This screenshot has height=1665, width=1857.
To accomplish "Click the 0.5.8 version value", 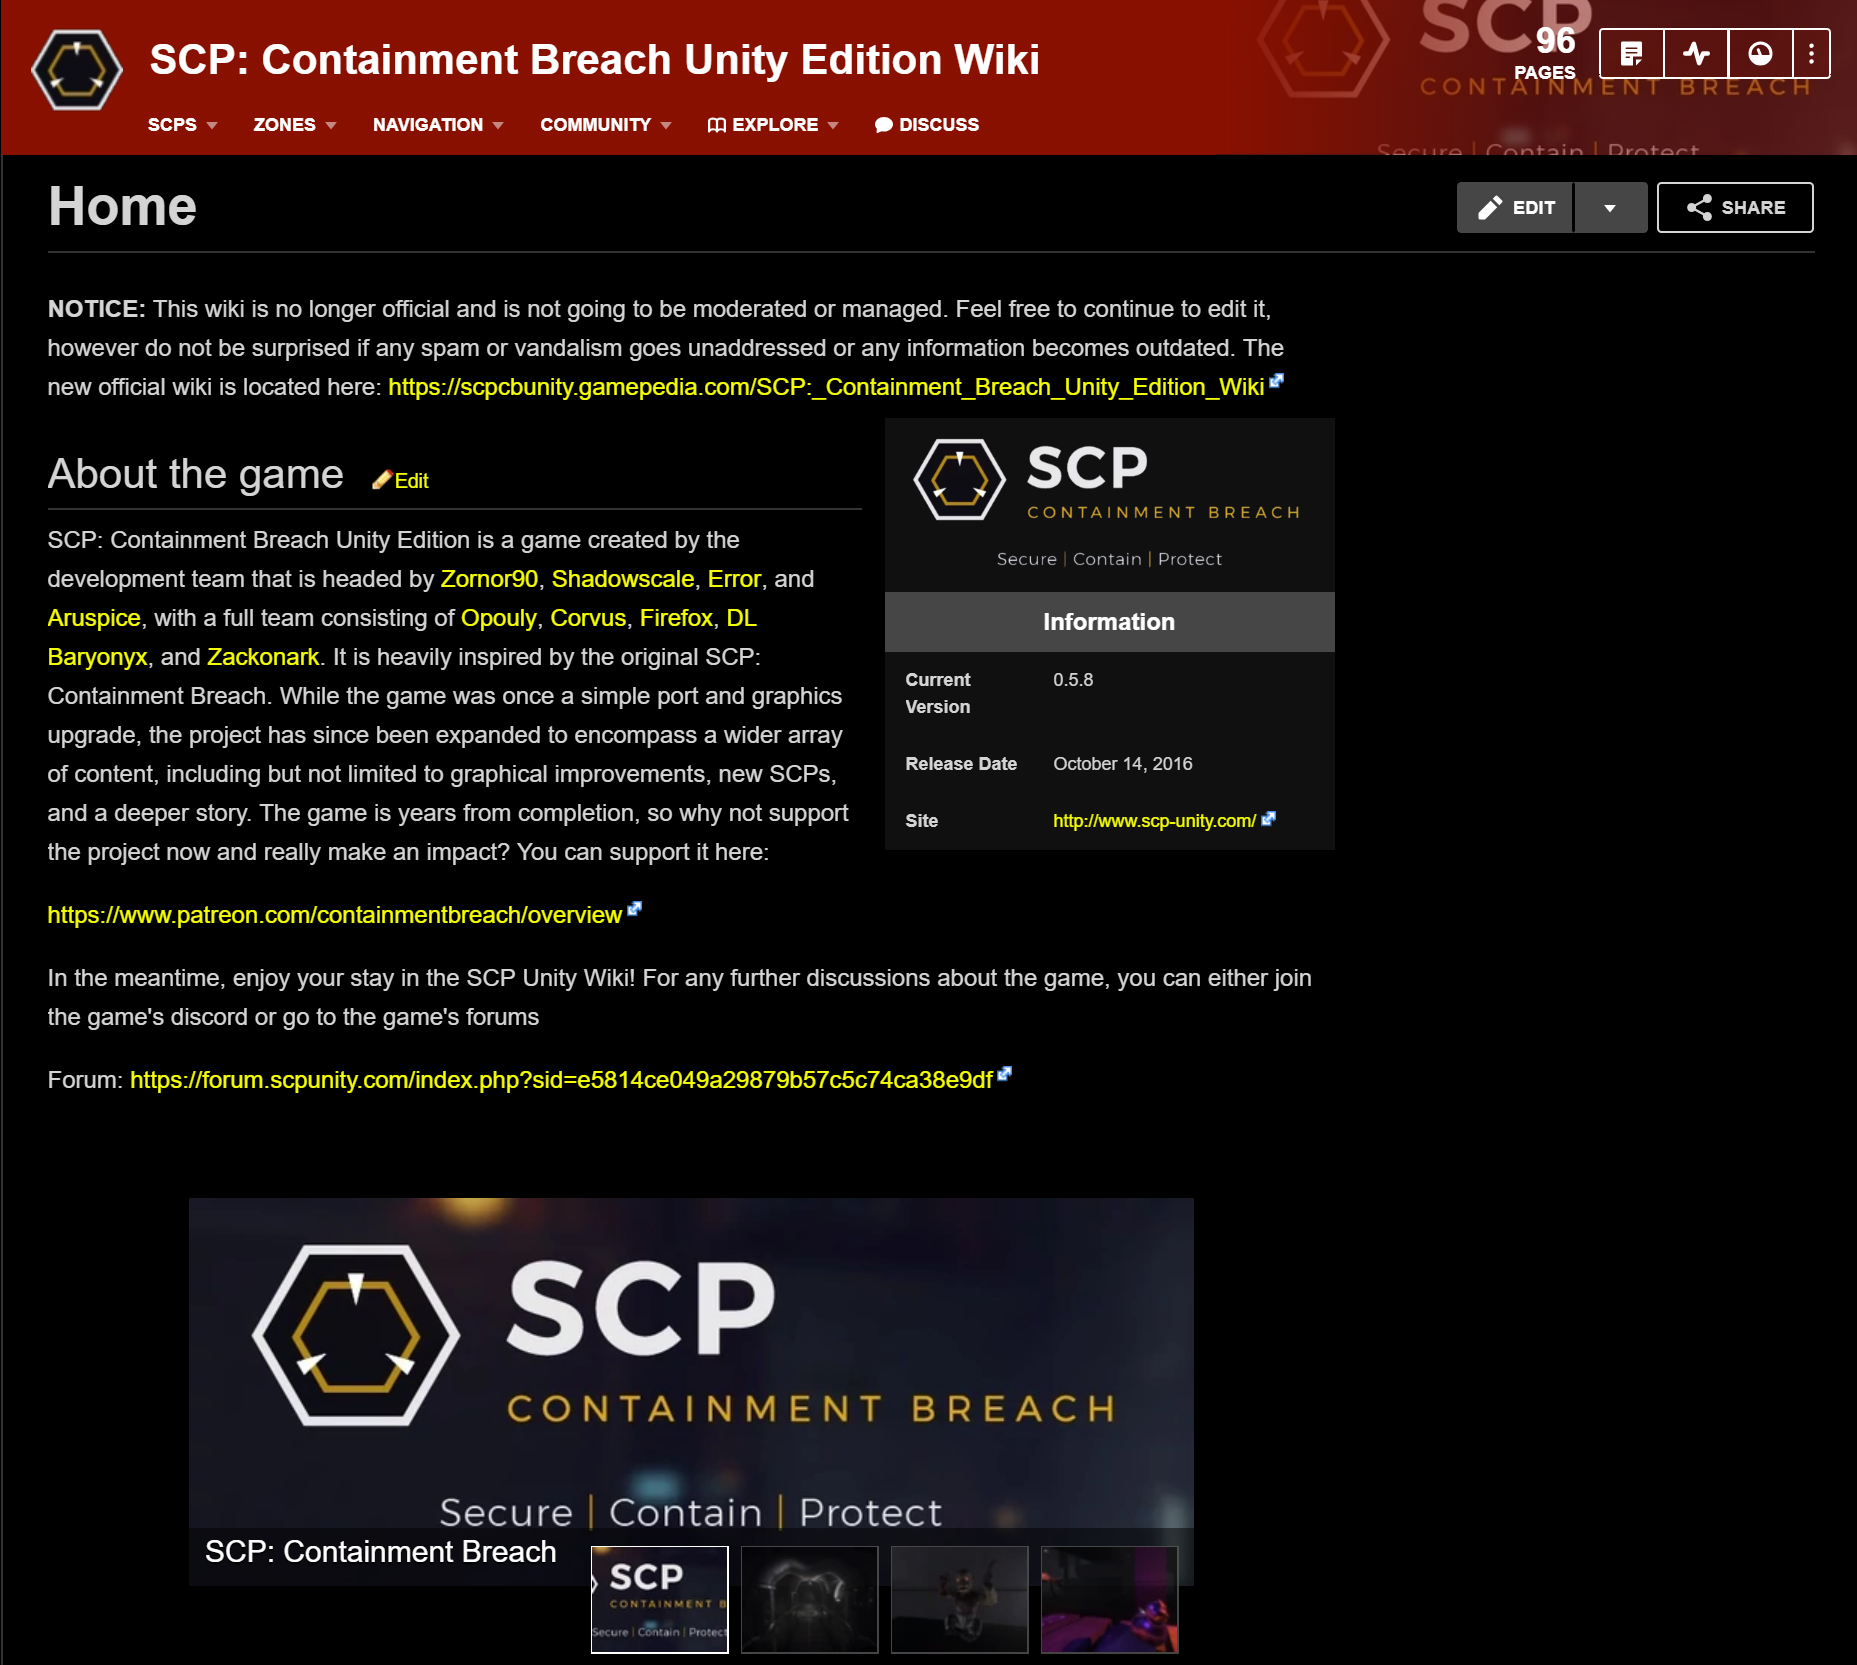I will (x=1073, y=680).
